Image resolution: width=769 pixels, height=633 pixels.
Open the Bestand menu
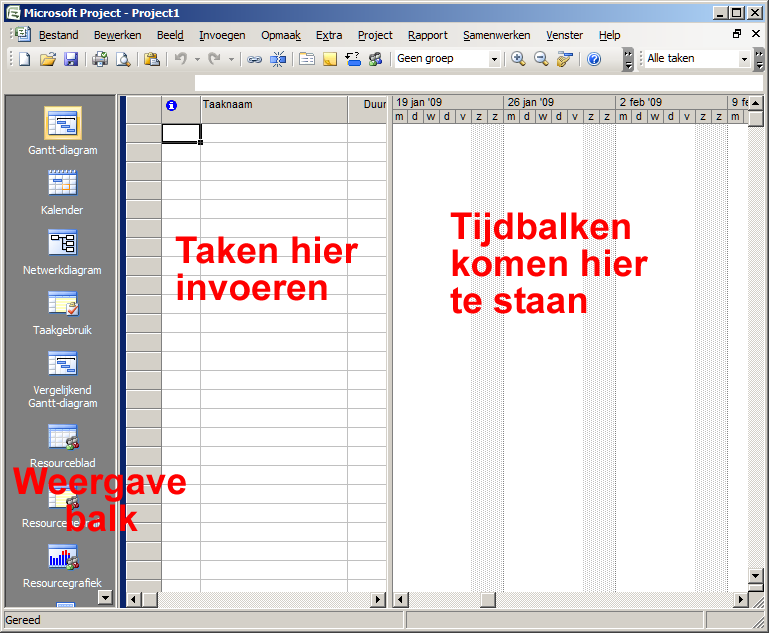58,35
